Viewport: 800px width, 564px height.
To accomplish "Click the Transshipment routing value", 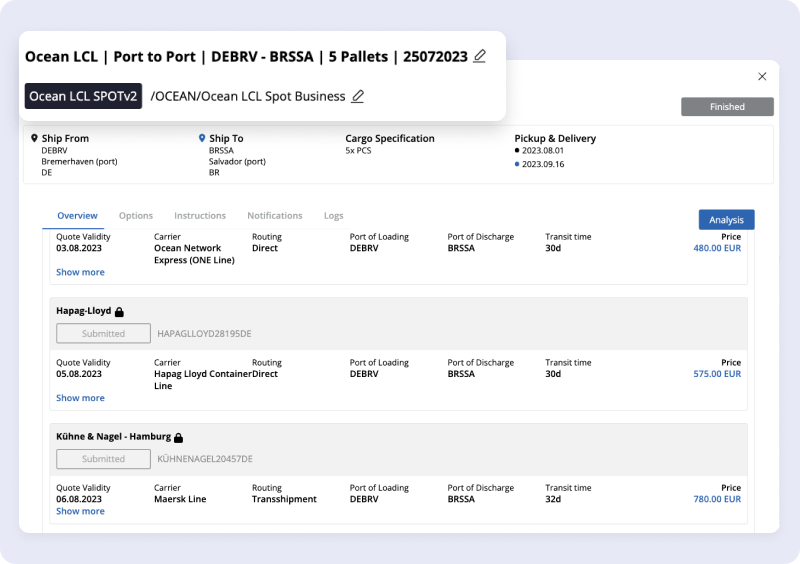I will click(284, 499).
